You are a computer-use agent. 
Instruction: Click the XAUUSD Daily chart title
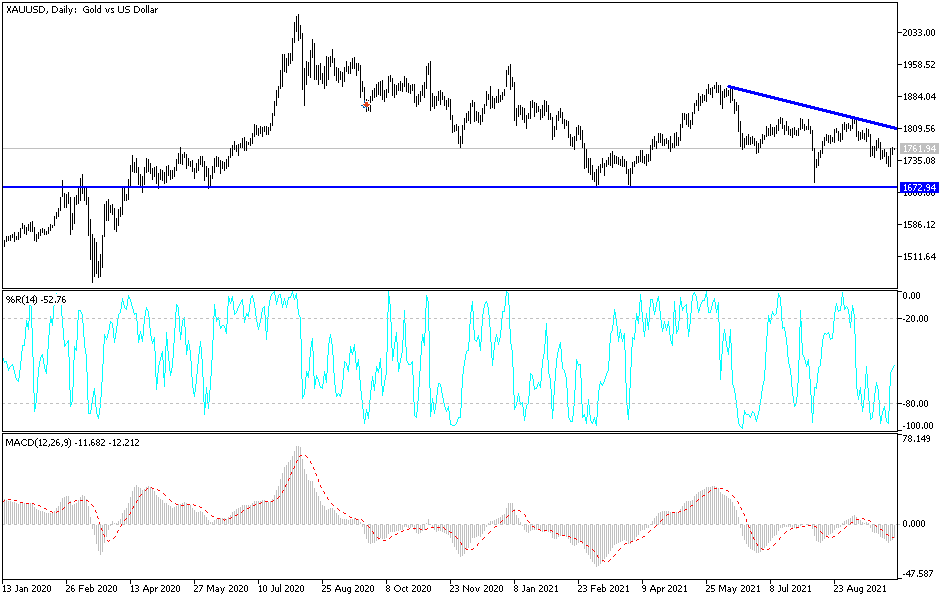82,10
